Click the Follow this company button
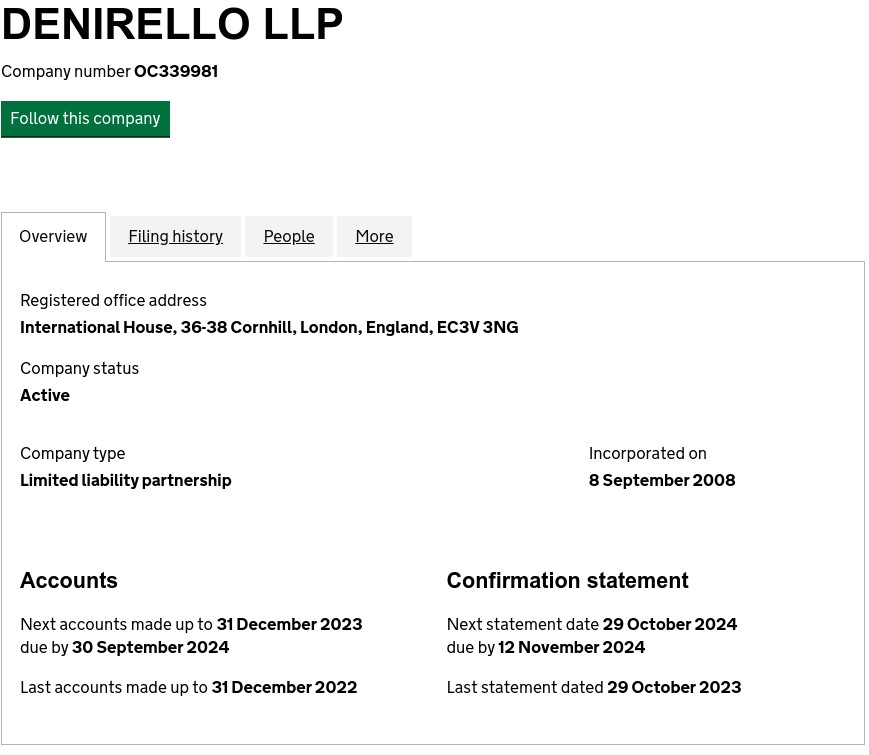This screenshot has height=755, width=869. coord(85,119)
